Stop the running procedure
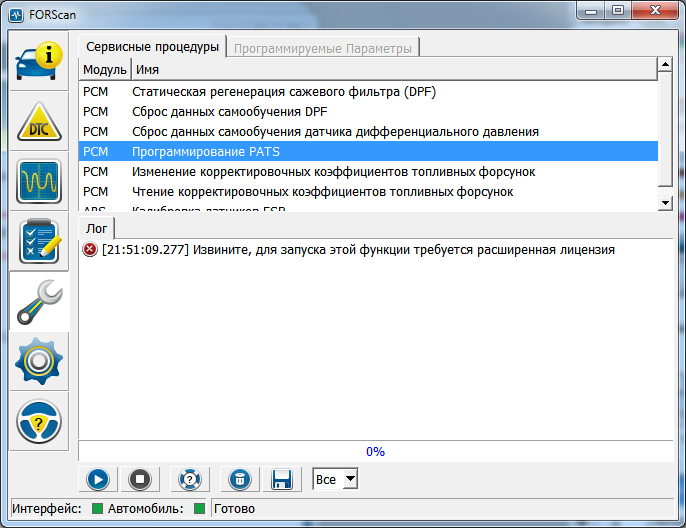Viewport: 686px width, 528px height. pyautogui.click(x=140, y=479)
